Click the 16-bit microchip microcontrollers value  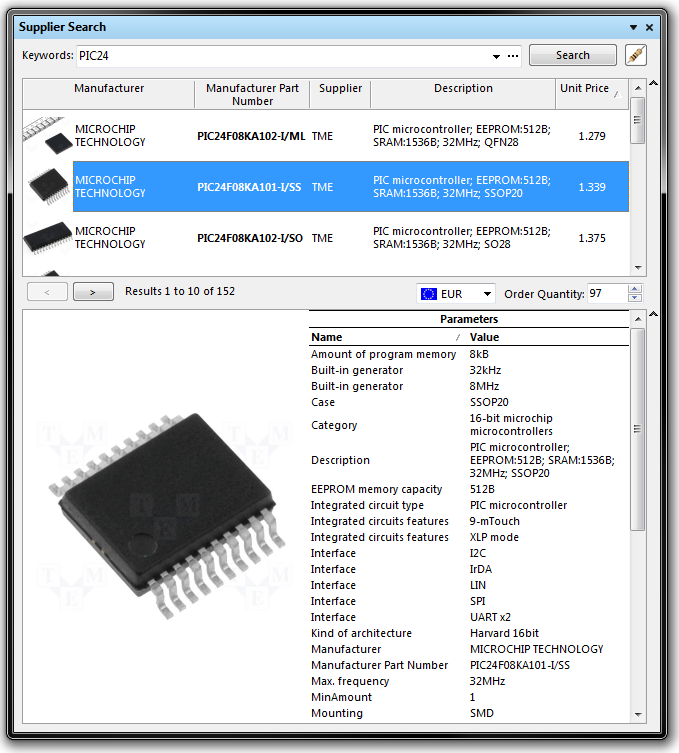(x=511, y=425)
